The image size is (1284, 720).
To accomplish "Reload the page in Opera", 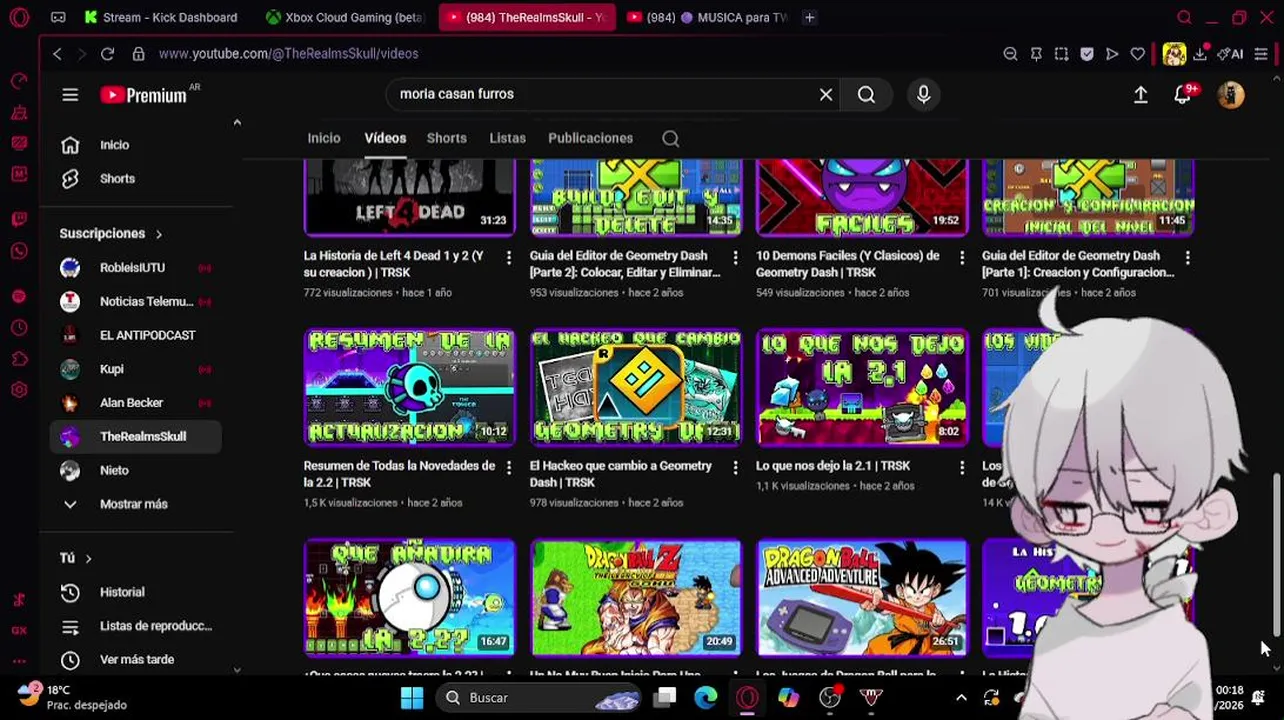I will point(107,54).
